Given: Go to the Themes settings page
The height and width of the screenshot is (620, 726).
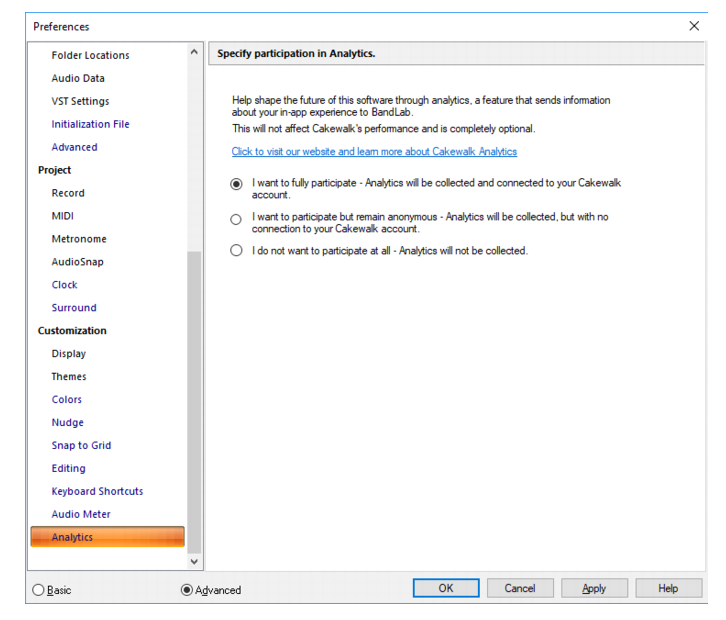Looking at the screenshot, I should pos(69,376).
